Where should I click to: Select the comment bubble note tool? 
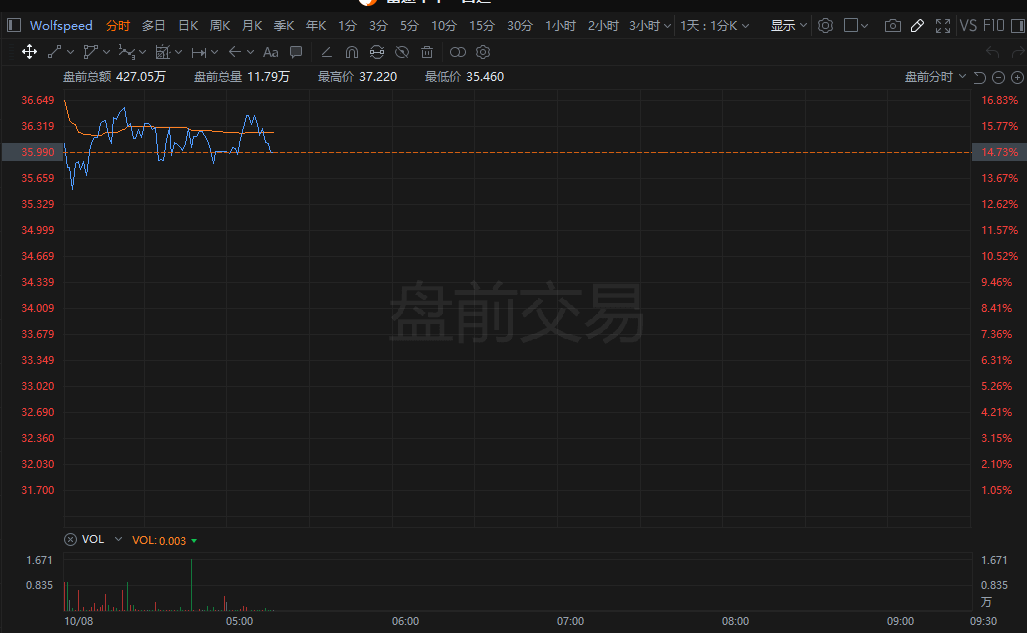pos(296,52)
